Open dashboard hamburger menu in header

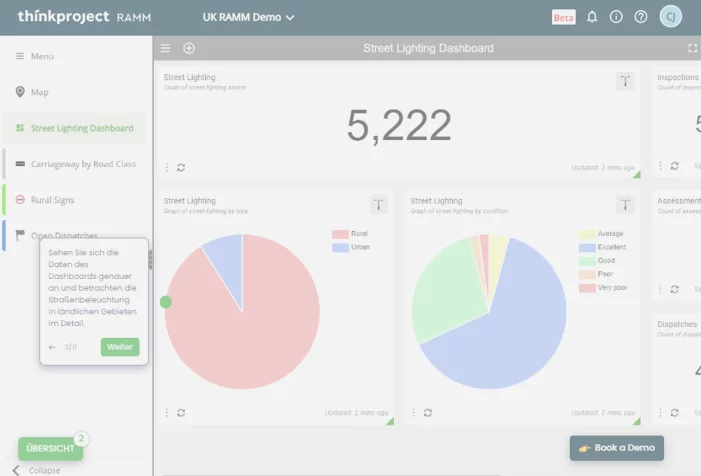pos(166,48)
